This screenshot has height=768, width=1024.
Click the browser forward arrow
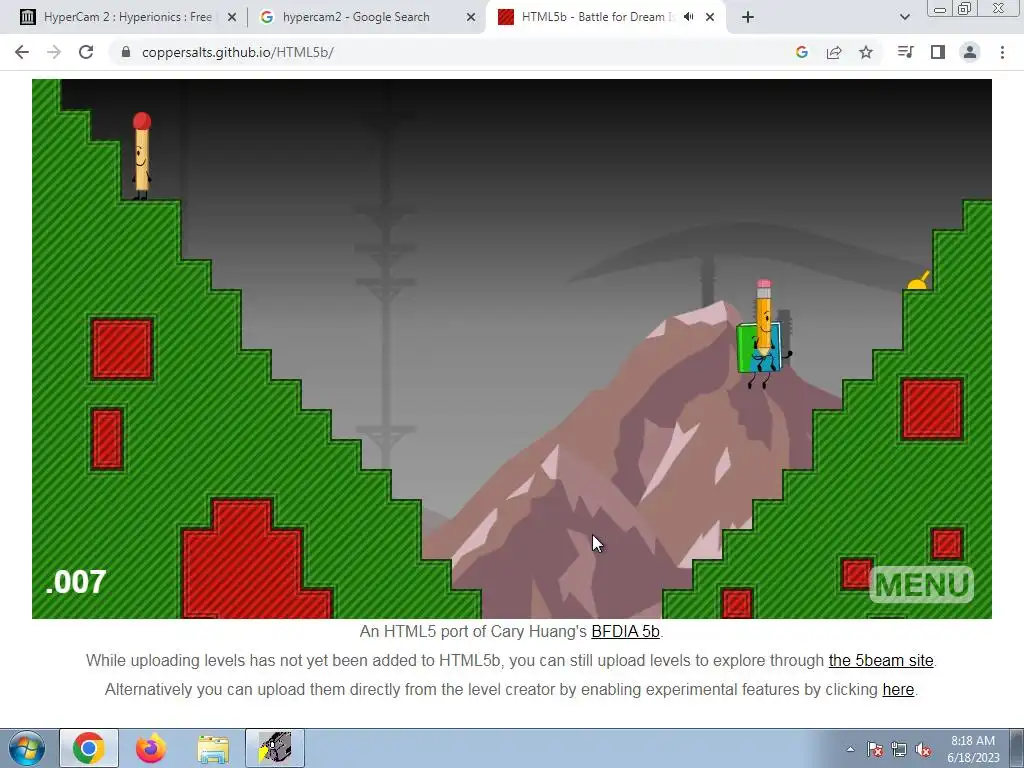54,52
